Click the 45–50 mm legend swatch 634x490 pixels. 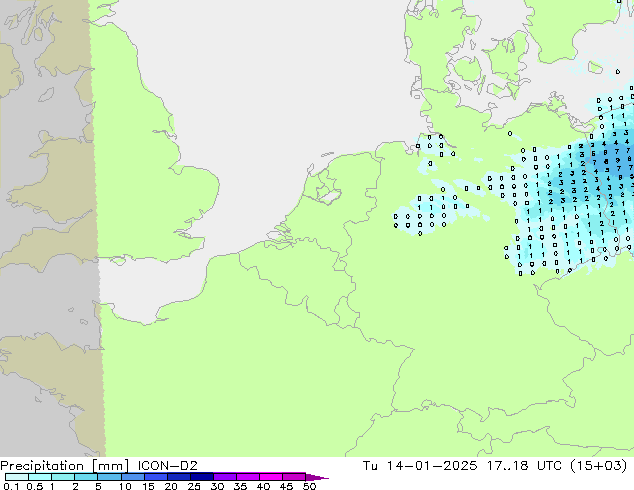294,477
